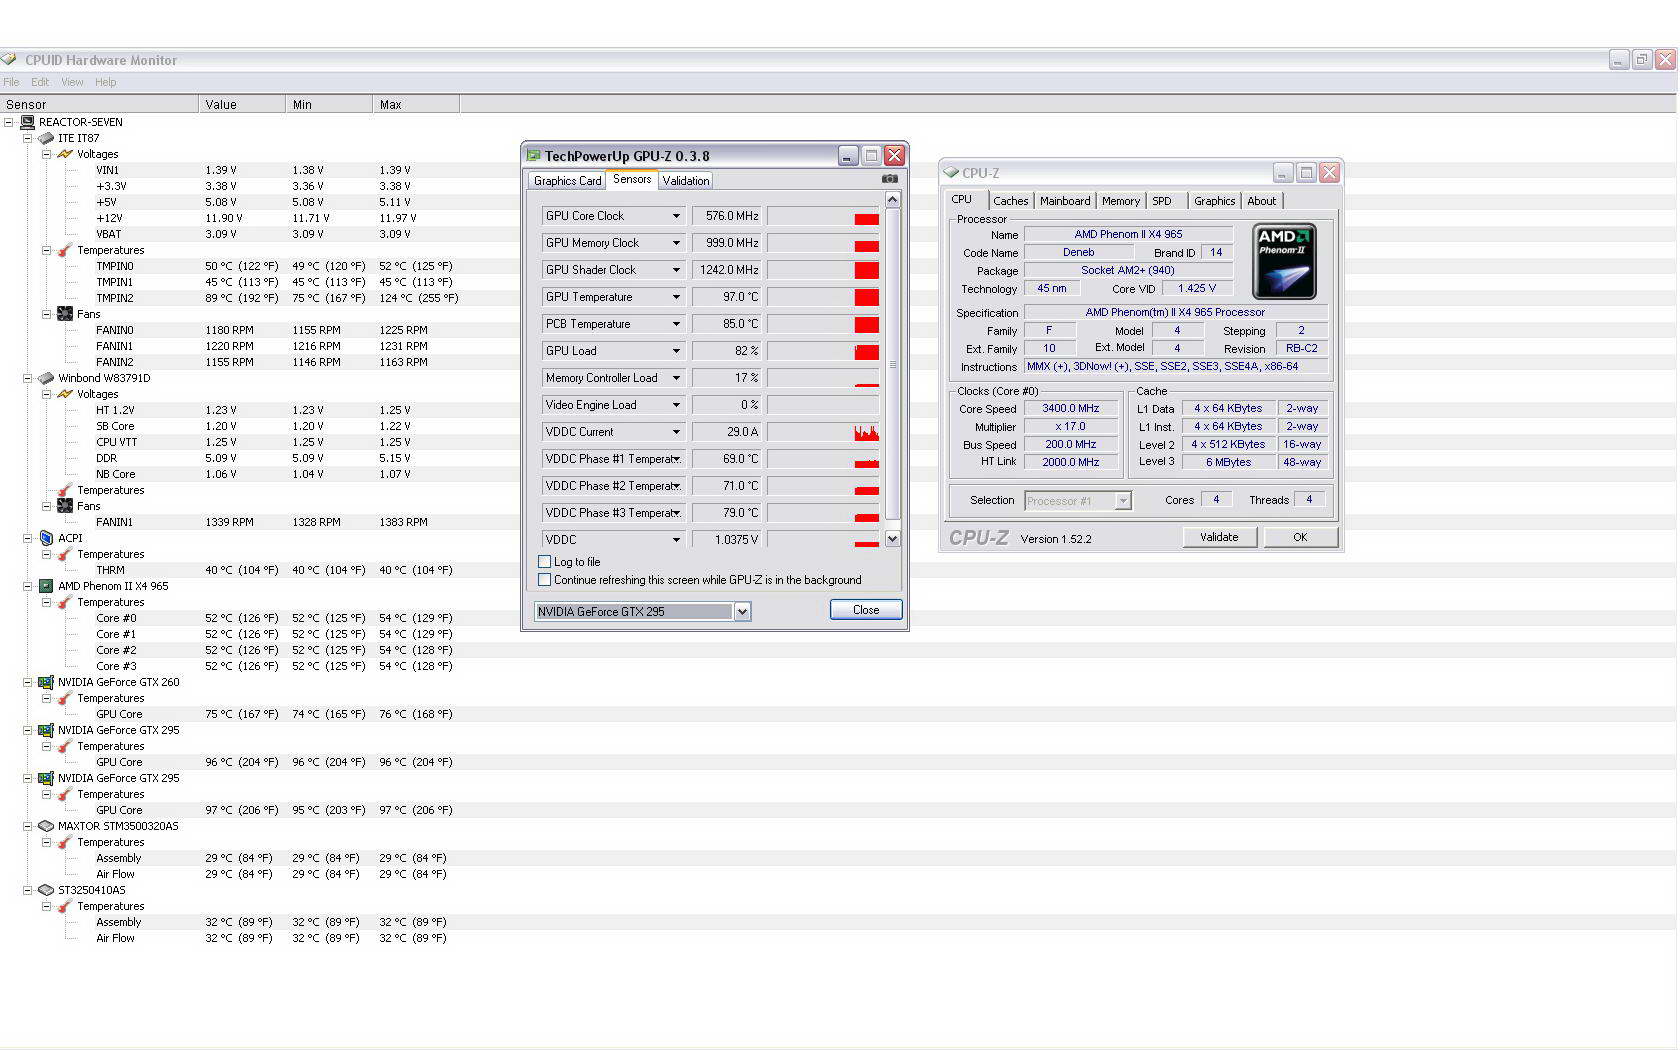
Task: Click the Temperatures icon under ST3250410AS
Action: click(65, 906)
